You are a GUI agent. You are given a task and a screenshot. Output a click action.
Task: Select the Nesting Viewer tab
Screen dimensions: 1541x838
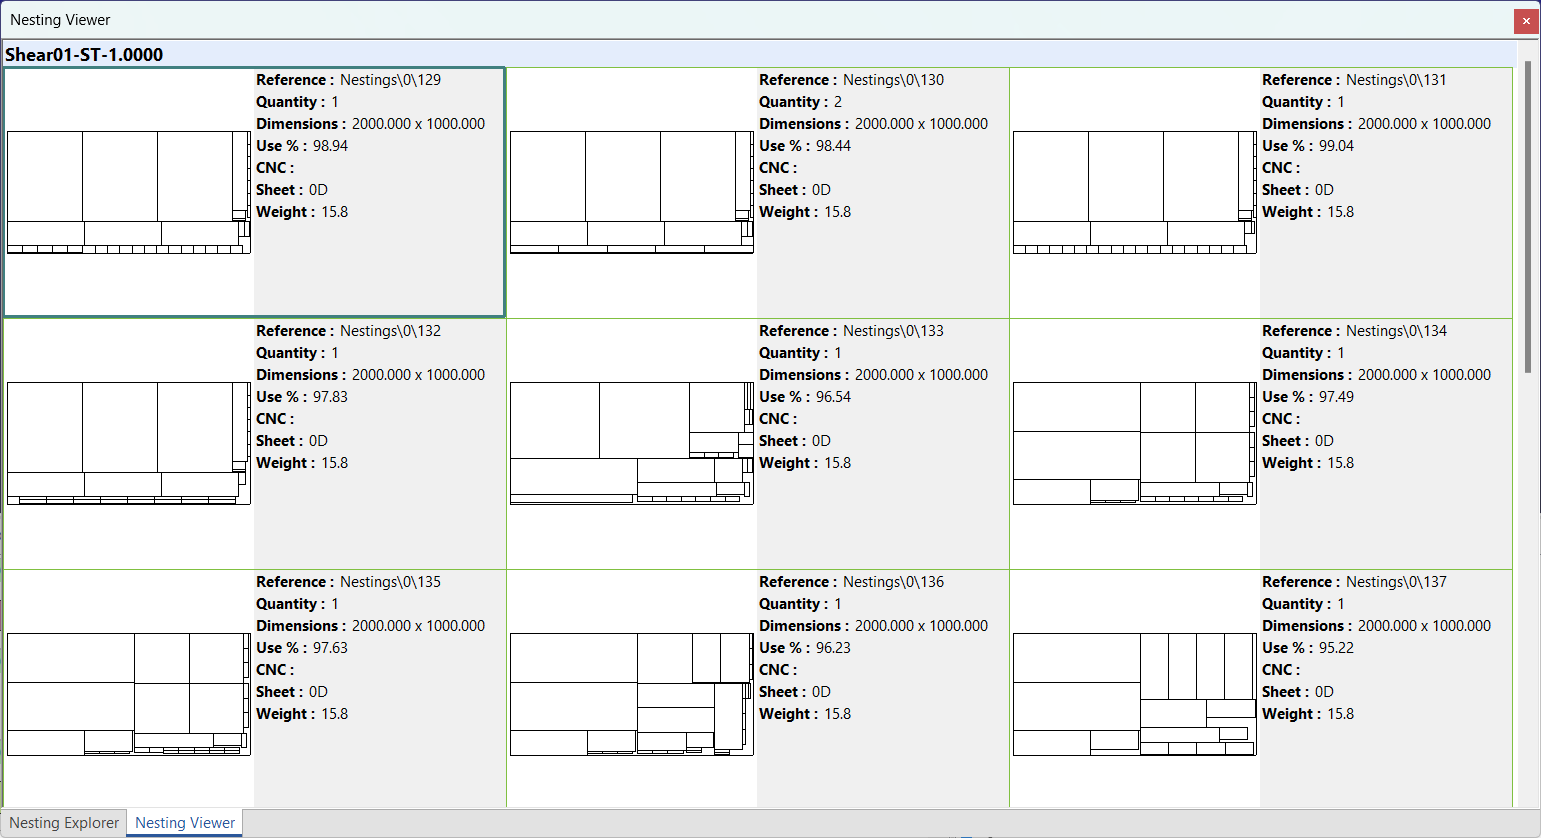click(x=185, y=823)
